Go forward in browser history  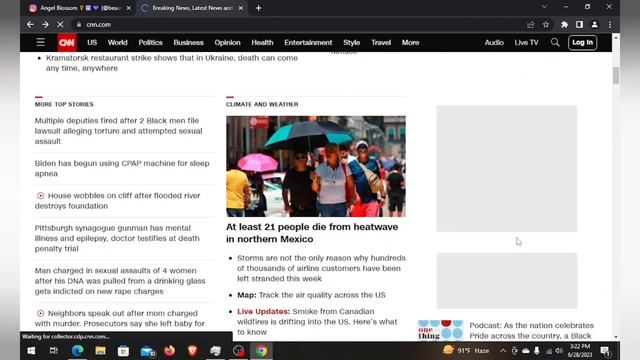click(45, 24)
